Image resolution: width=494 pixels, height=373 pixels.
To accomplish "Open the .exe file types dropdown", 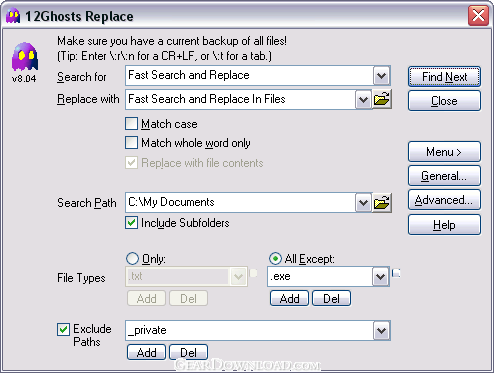I will coord(380,276).
